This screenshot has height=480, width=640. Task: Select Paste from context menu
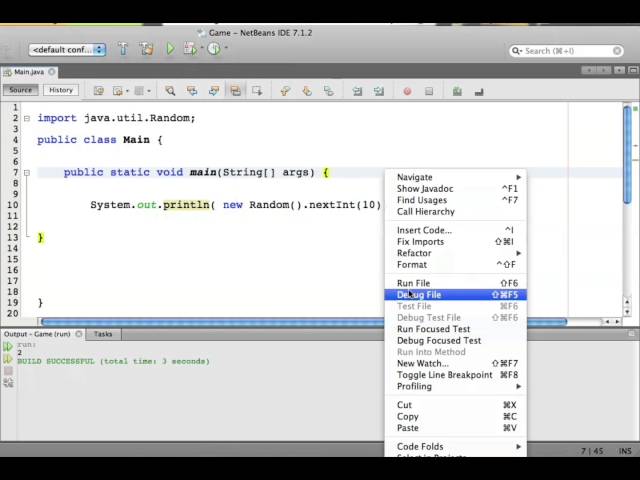pos(456,428)
